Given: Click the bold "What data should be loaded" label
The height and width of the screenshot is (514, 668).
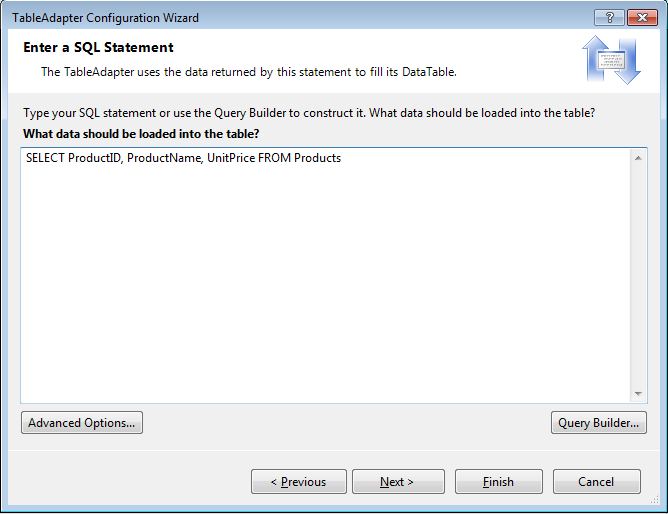Looking at the screenshot, I should [x=140, y=134].
